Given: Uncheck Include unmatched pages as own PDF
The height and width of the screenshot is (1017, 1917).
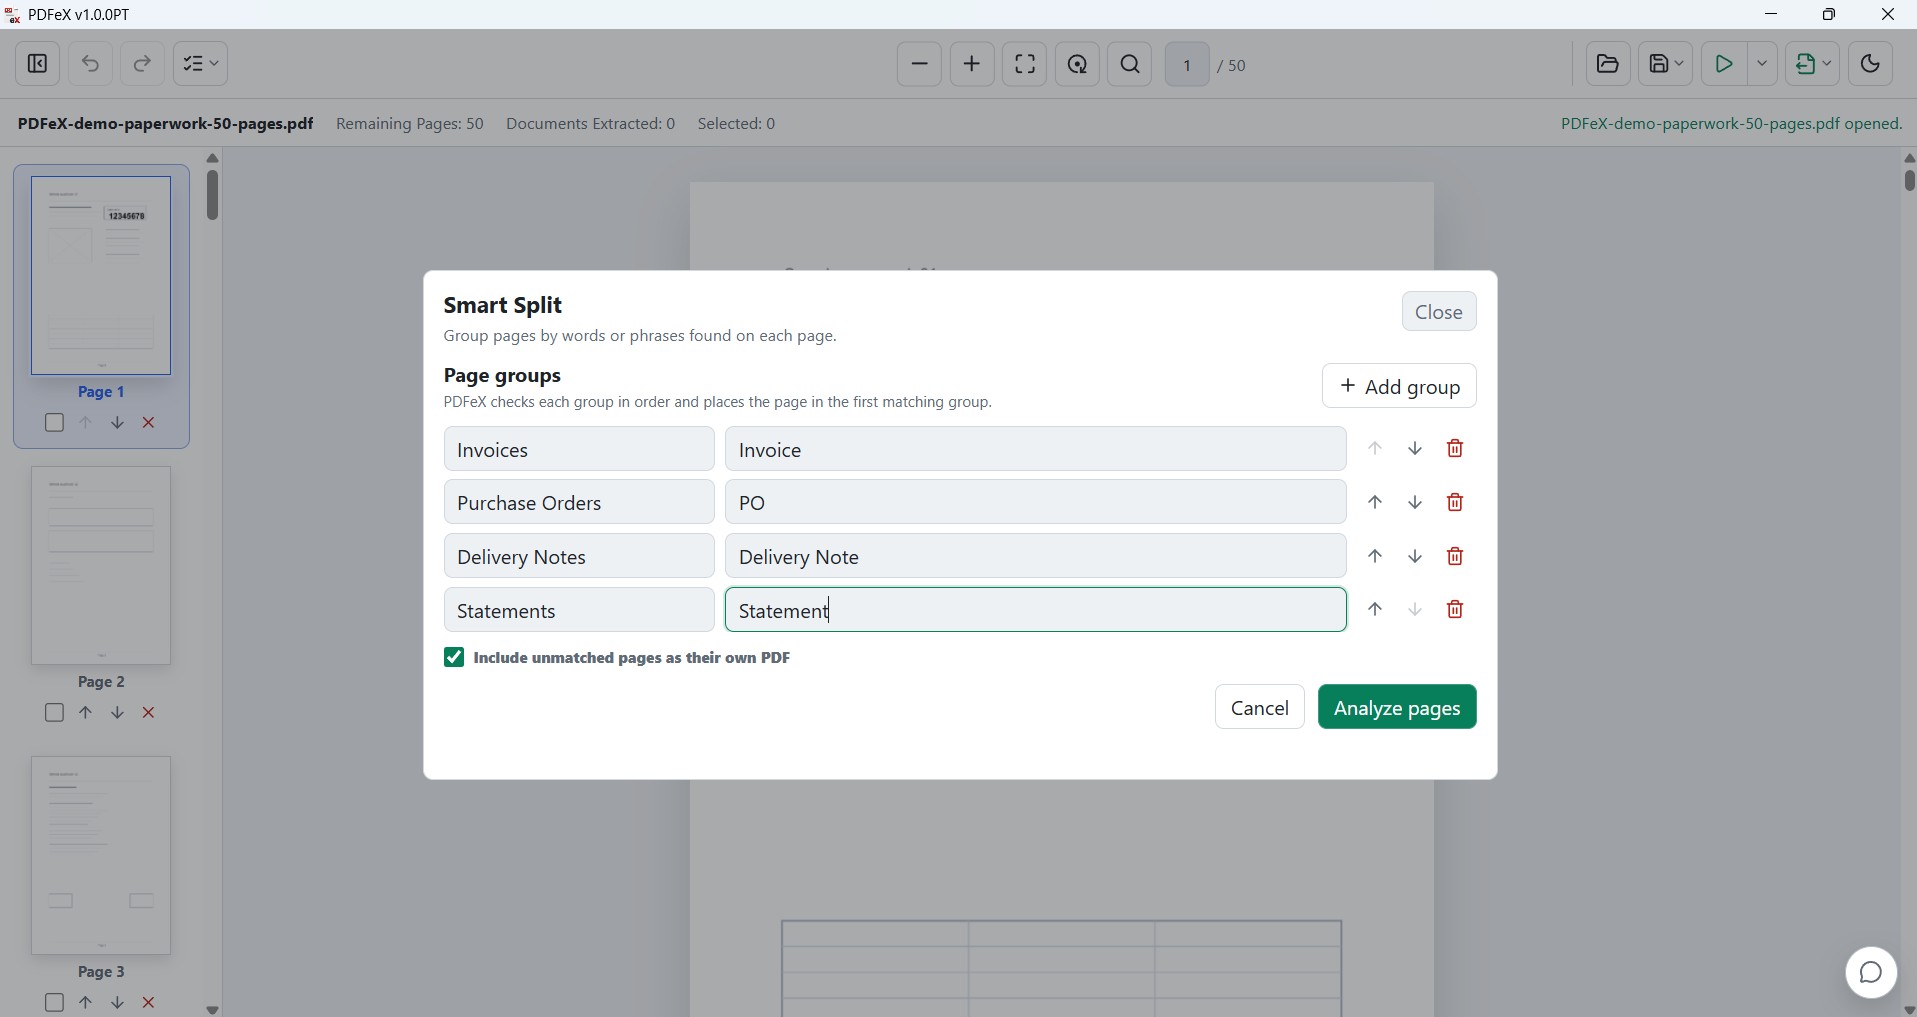Looking at the screenshot, I should (x=454, y=657).
